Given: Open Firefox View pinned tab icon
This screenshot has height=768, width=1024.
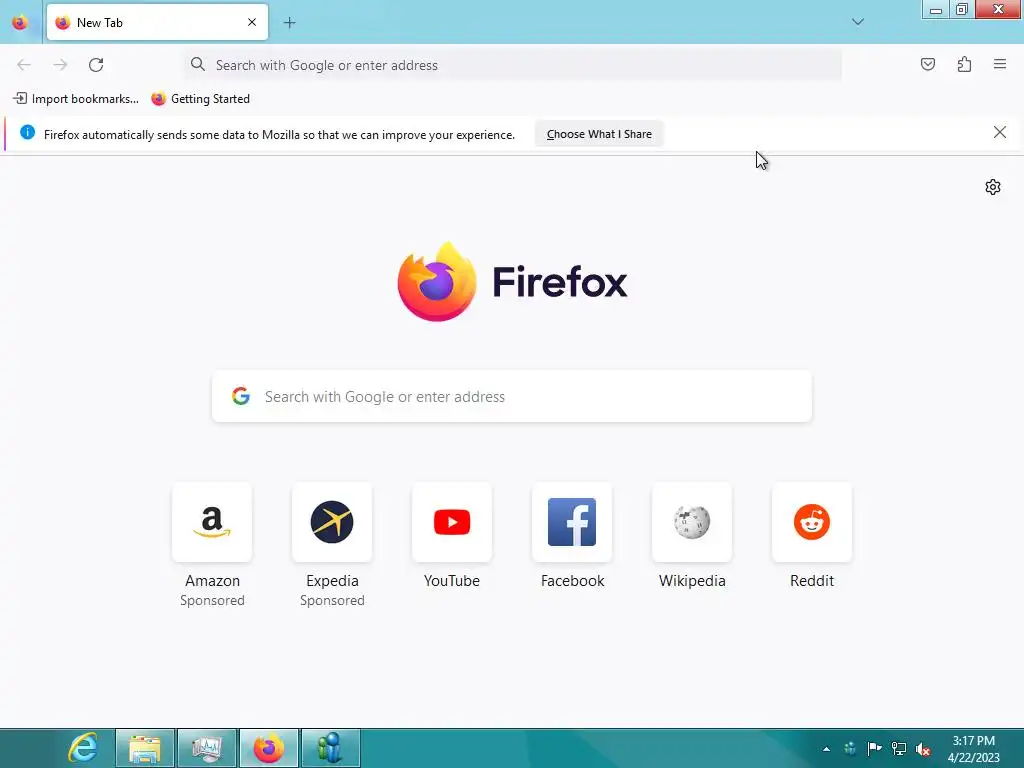Looking at the screenshot, I should 20,22.
